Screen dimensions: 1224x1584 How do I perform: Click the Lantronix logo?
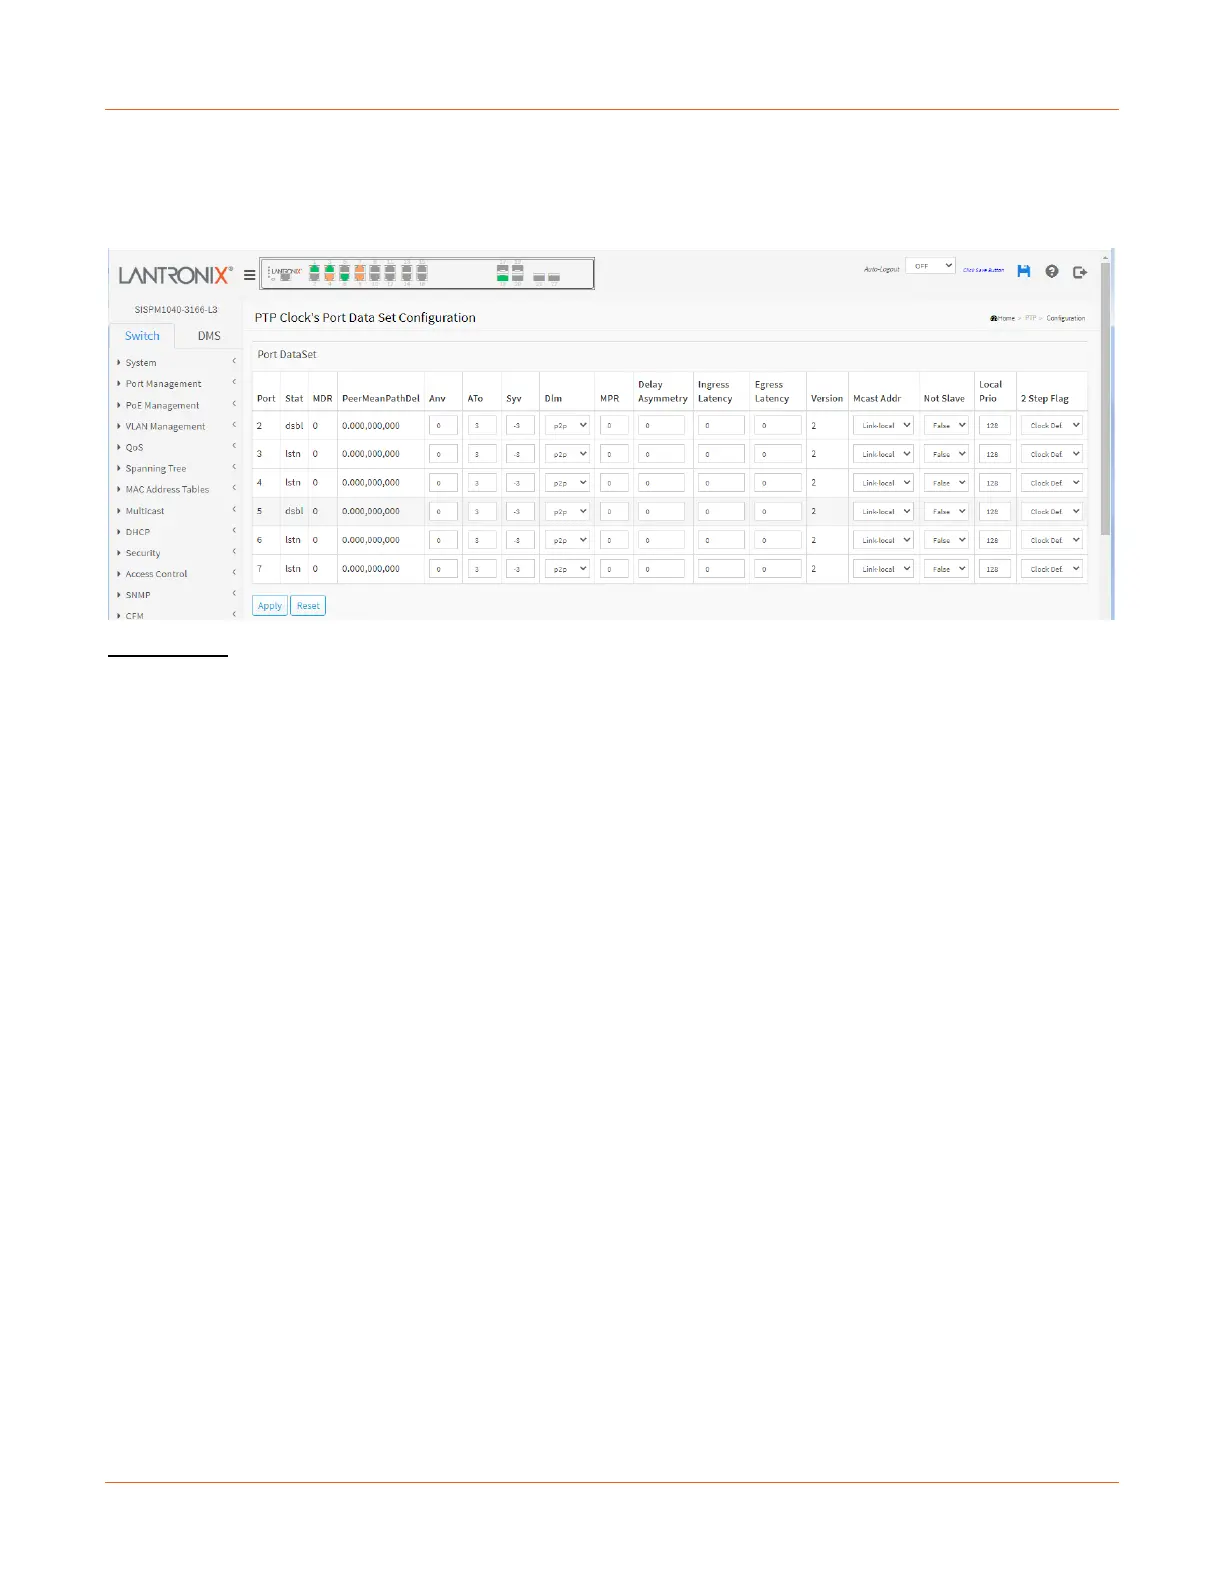(175, 275)
